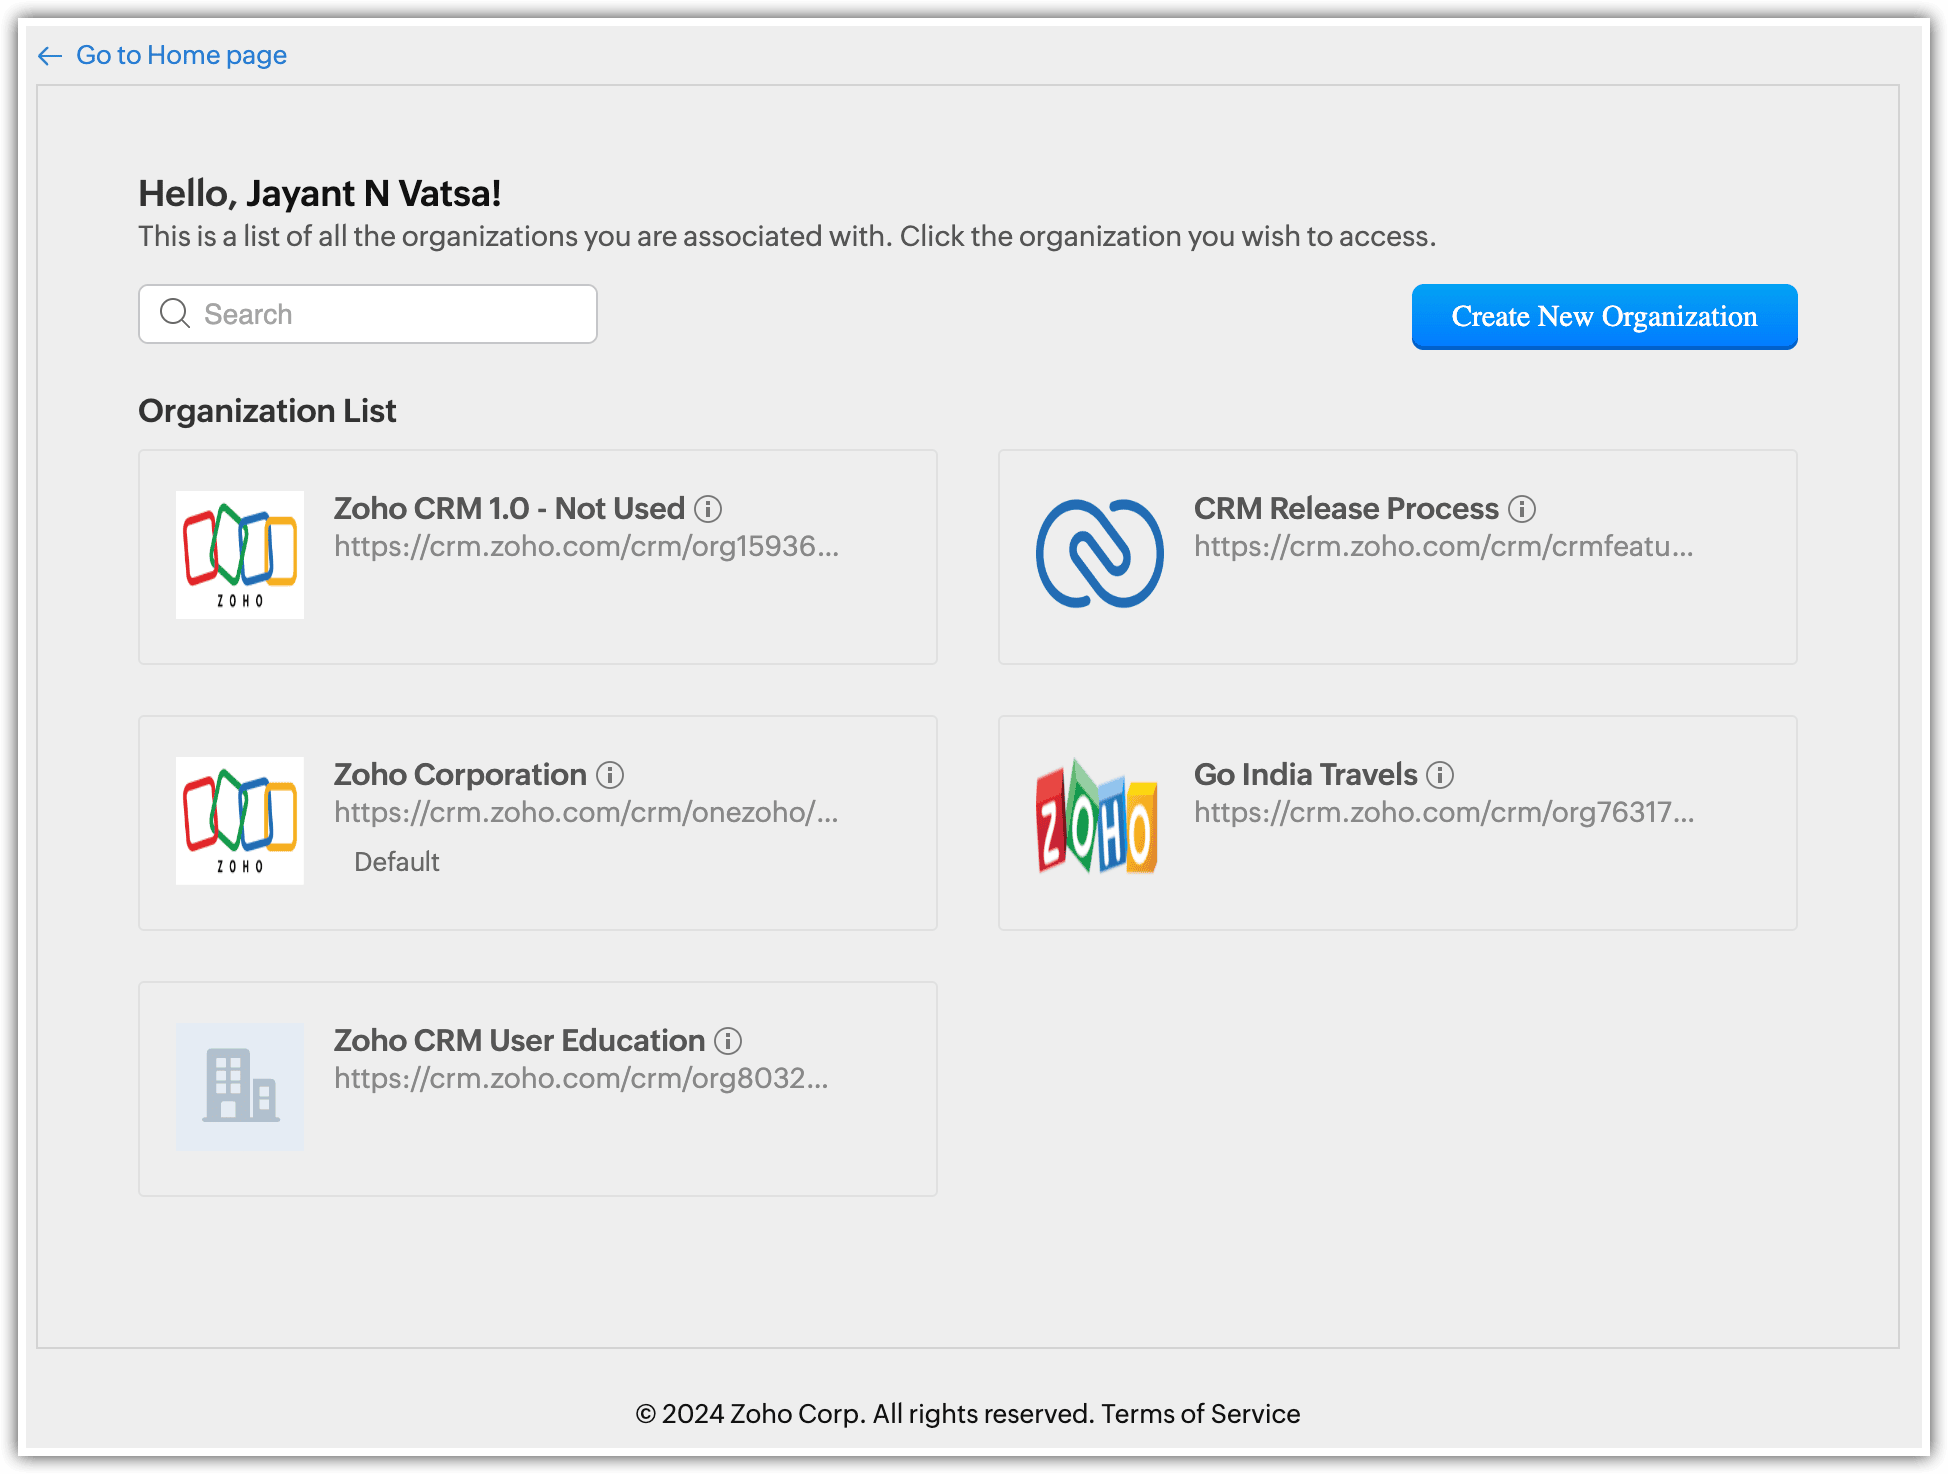Select the Zoho Corporation organization name
This screenshot has height=1474, width=1948.
[460, 775]
